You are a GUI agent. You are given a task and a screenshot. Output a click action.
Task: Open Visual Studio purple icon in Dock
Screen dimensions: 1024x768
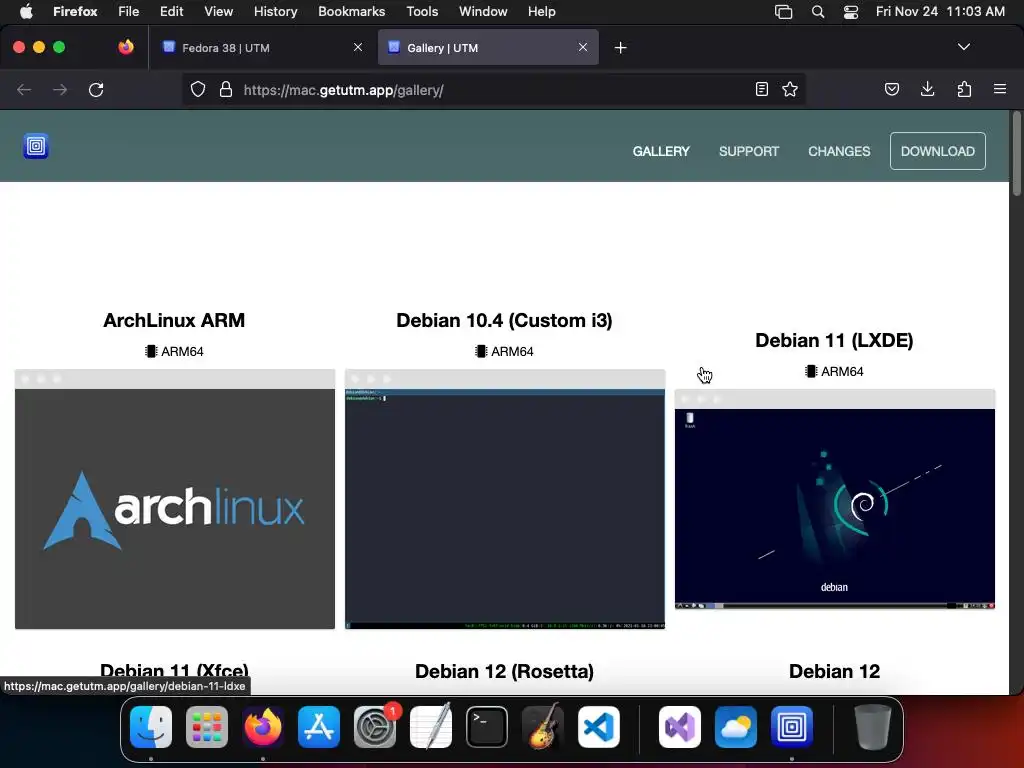[x=680, y=727]
